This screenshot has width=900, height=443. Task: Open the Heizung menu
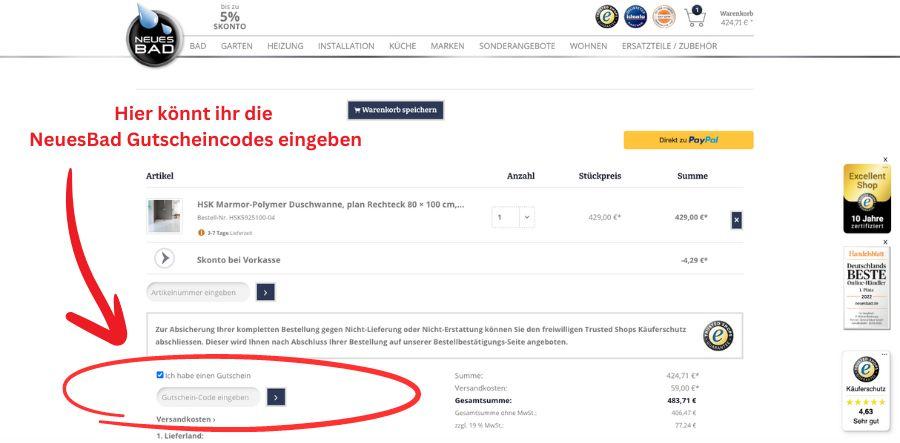click(285, 46)
